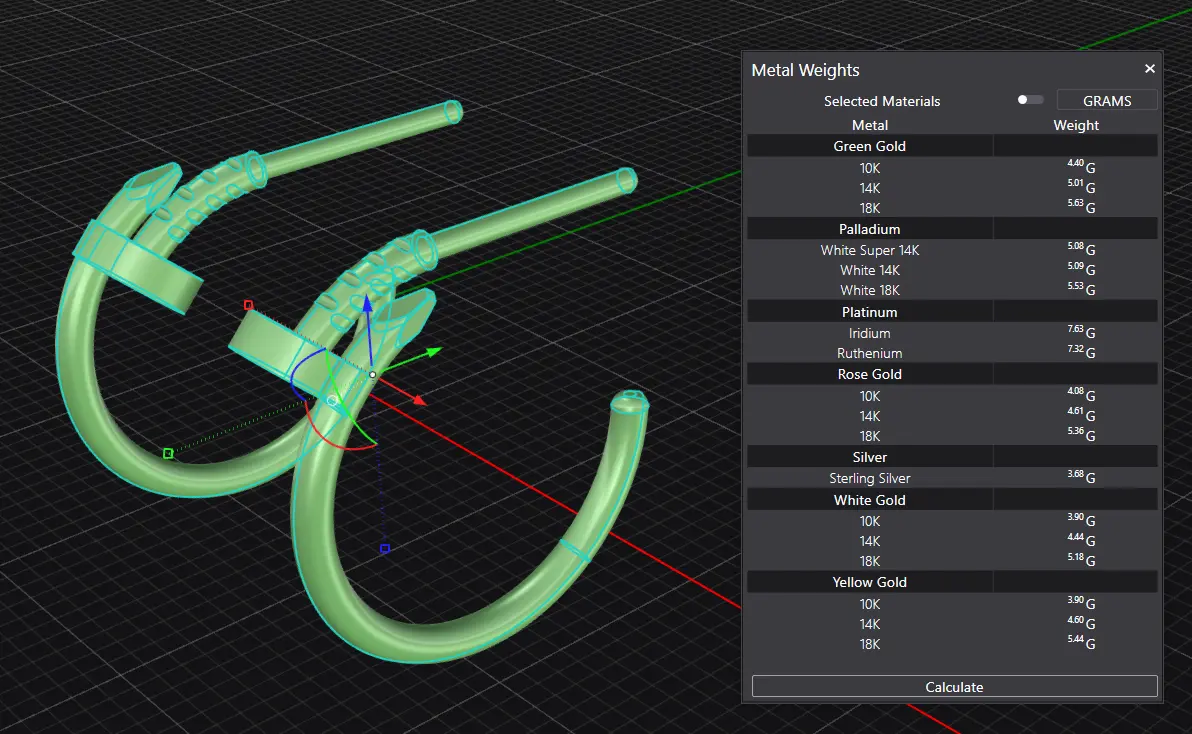Close the Metal Weights panel
Viewport: 1192px width, 734px height.
pos(1149,69)
